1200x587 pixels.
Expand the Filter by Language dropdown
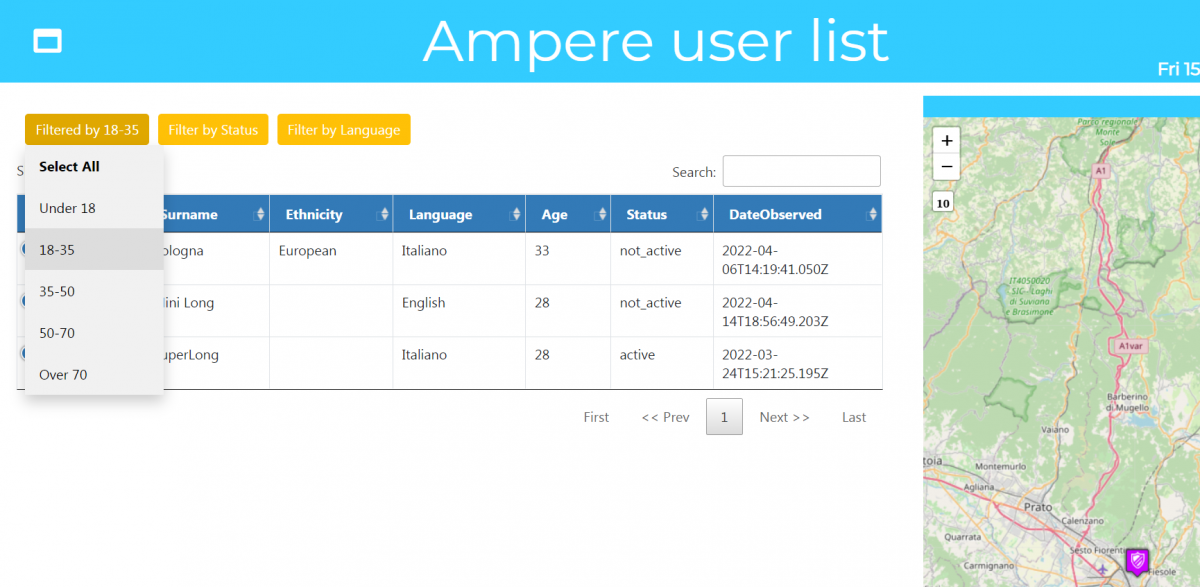point(343,130)
